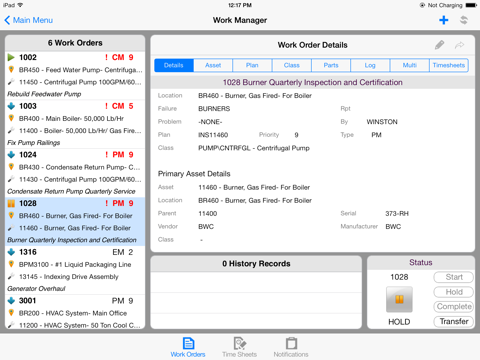Image resolution: width=480 pixels, height=360 pixels.
Task: Tap the '6 Work Orders' list header
Action: tap(75, 43)
